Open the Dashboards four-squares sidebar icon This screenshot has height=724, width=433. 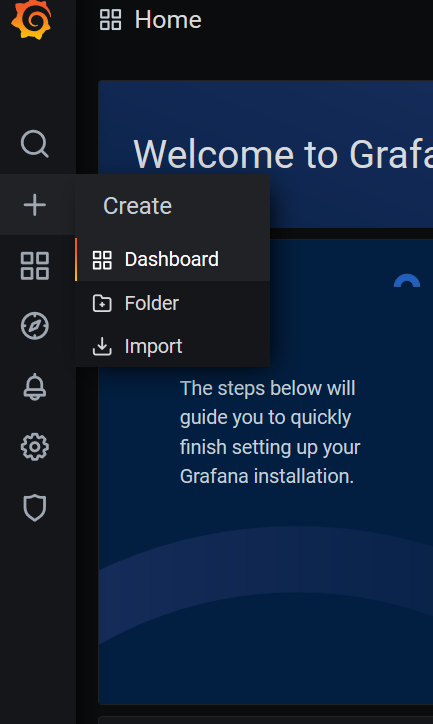coord(35,265)
